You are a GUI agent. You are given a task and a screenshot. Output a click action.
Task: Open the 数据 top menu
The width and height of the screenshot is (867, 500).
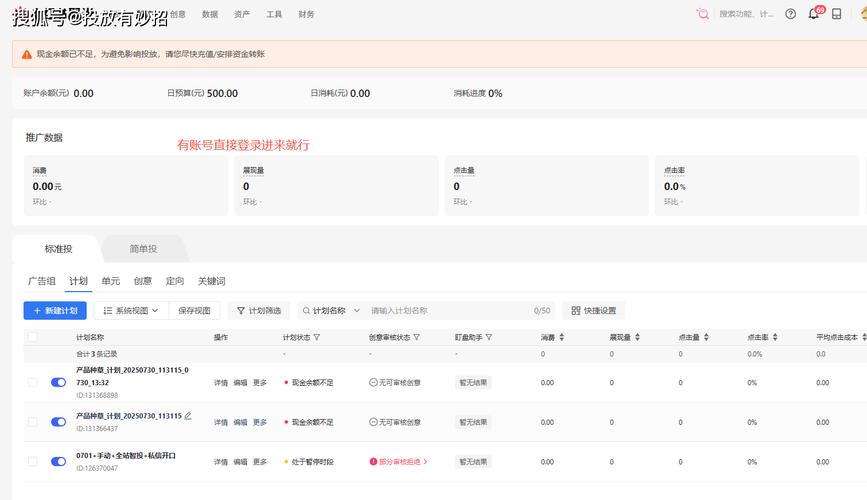(210, 14)
